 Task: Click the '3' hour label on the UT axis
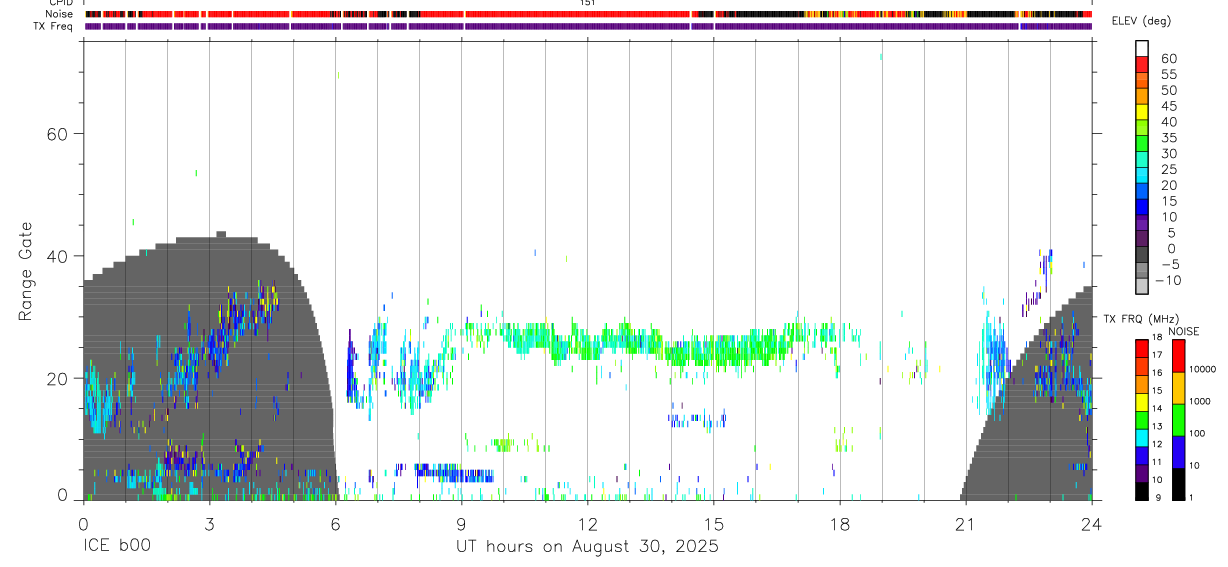(x=209, y=524)
